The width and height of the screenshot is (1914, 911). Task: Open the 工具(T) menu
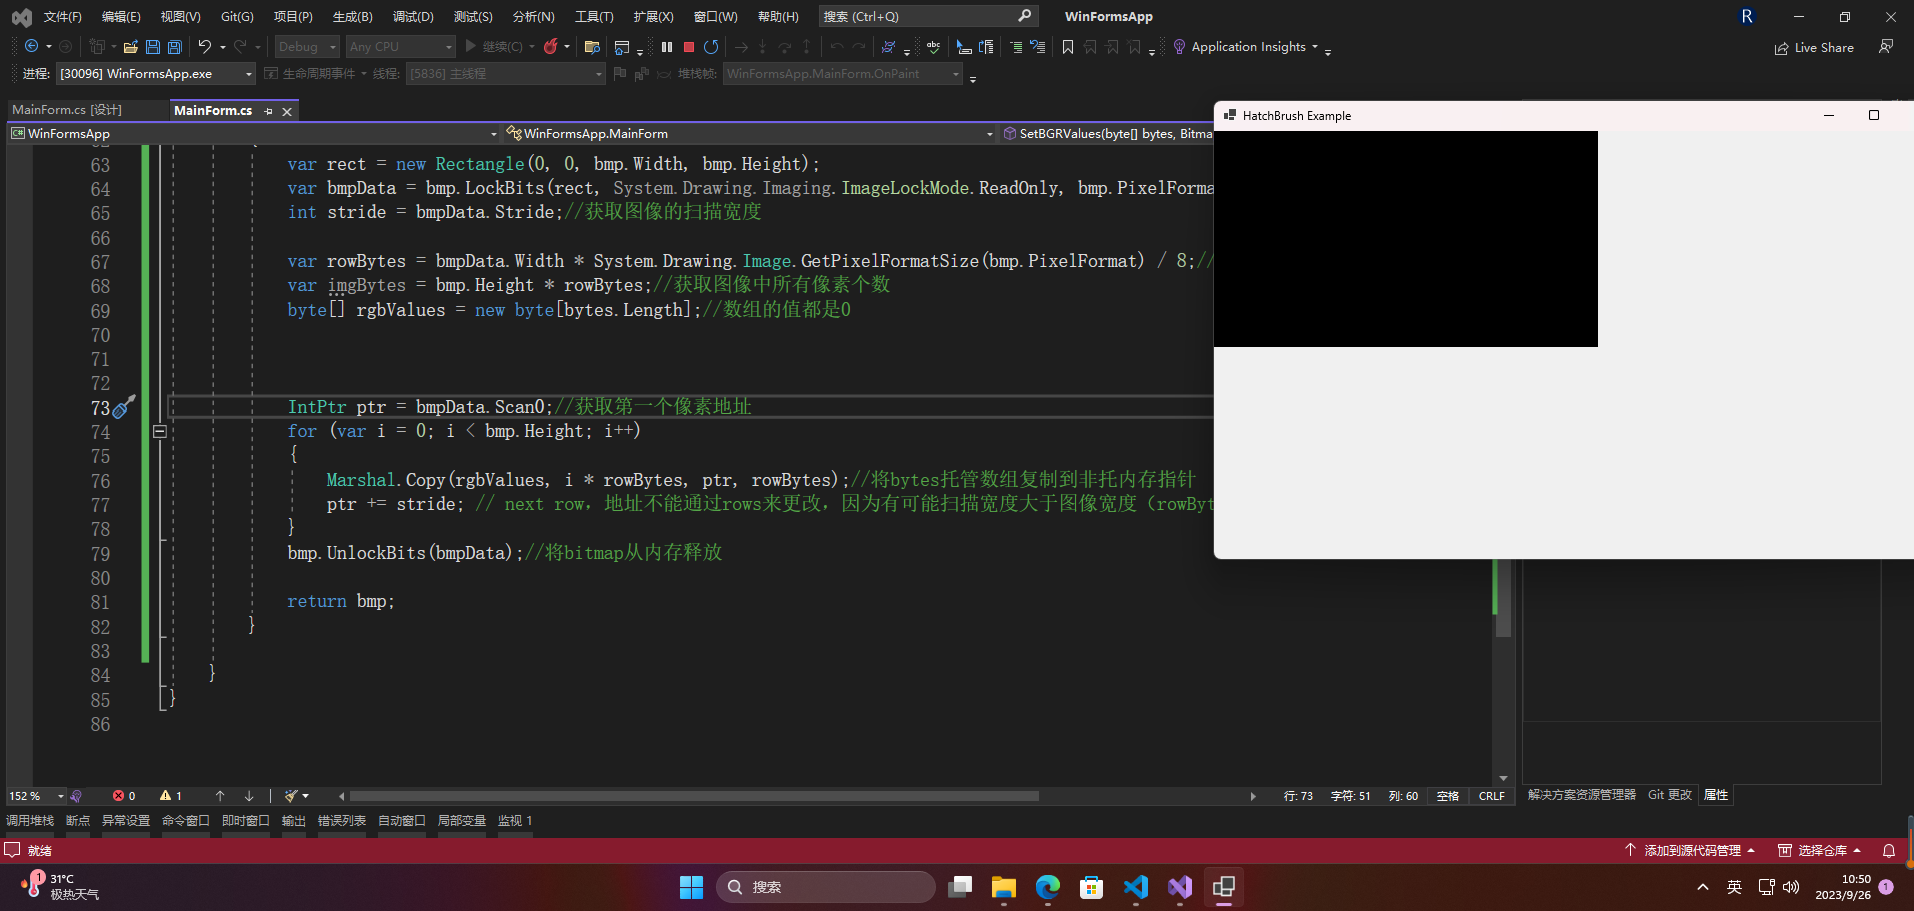(x=594, y=17)
